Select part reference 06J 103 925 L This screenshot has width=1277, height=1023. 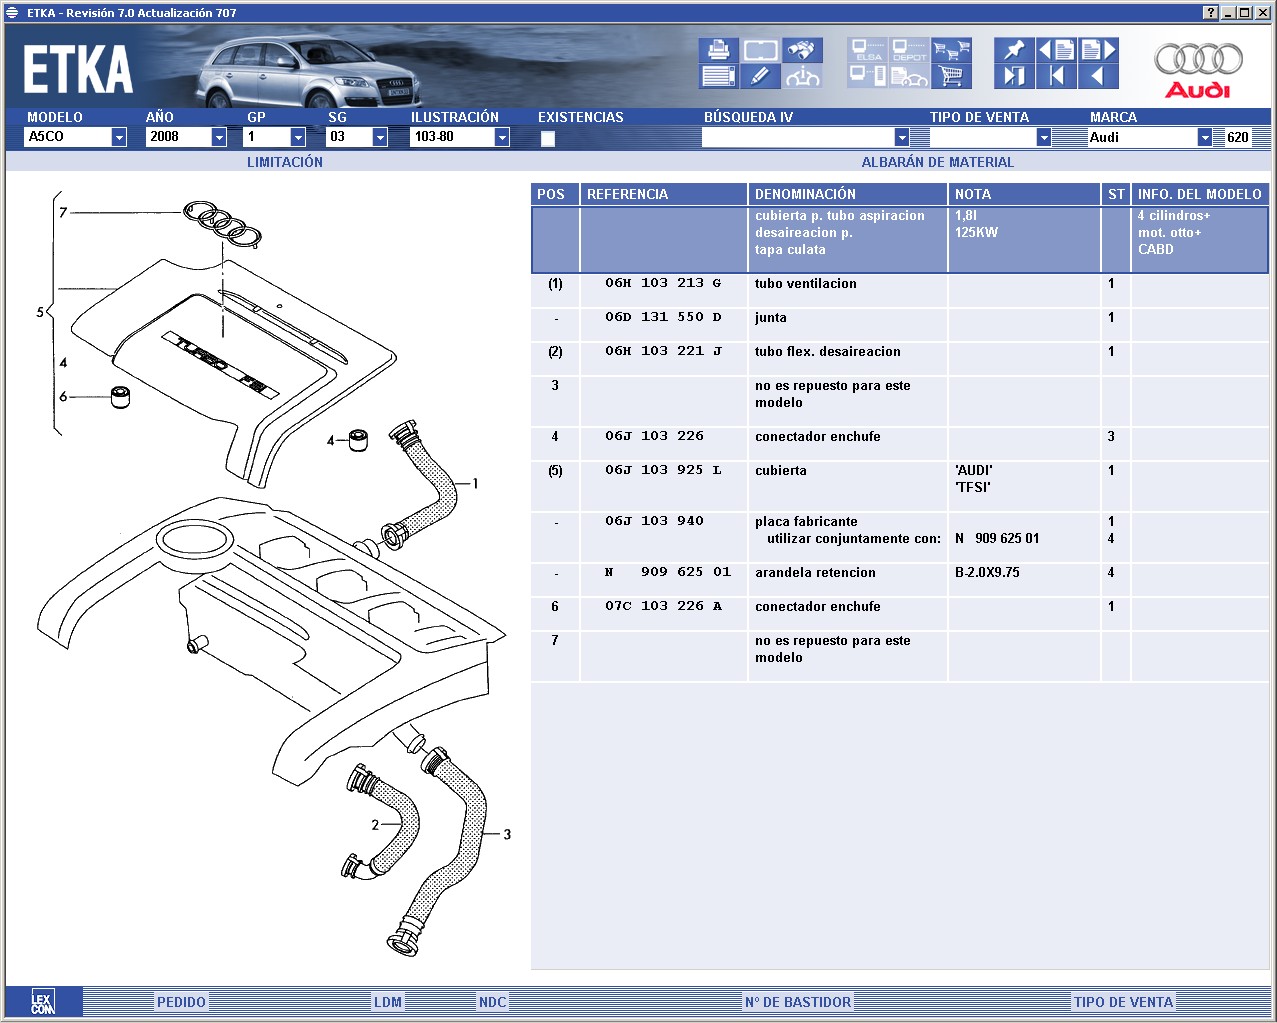pyautogui.click(x=663, y=470)
